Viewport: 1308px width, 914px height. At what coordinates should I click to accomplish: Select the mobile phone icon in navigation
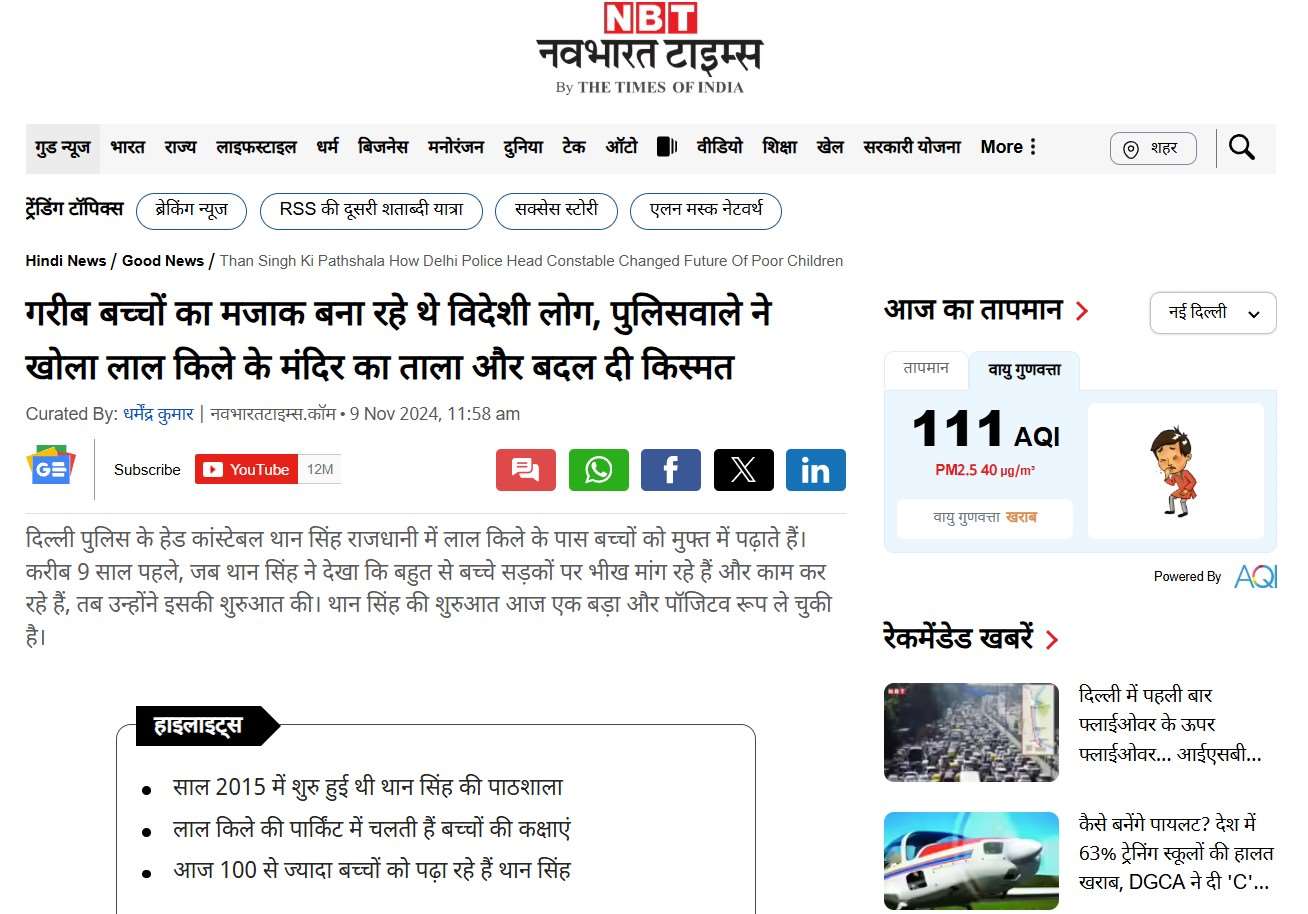(666, 146)
